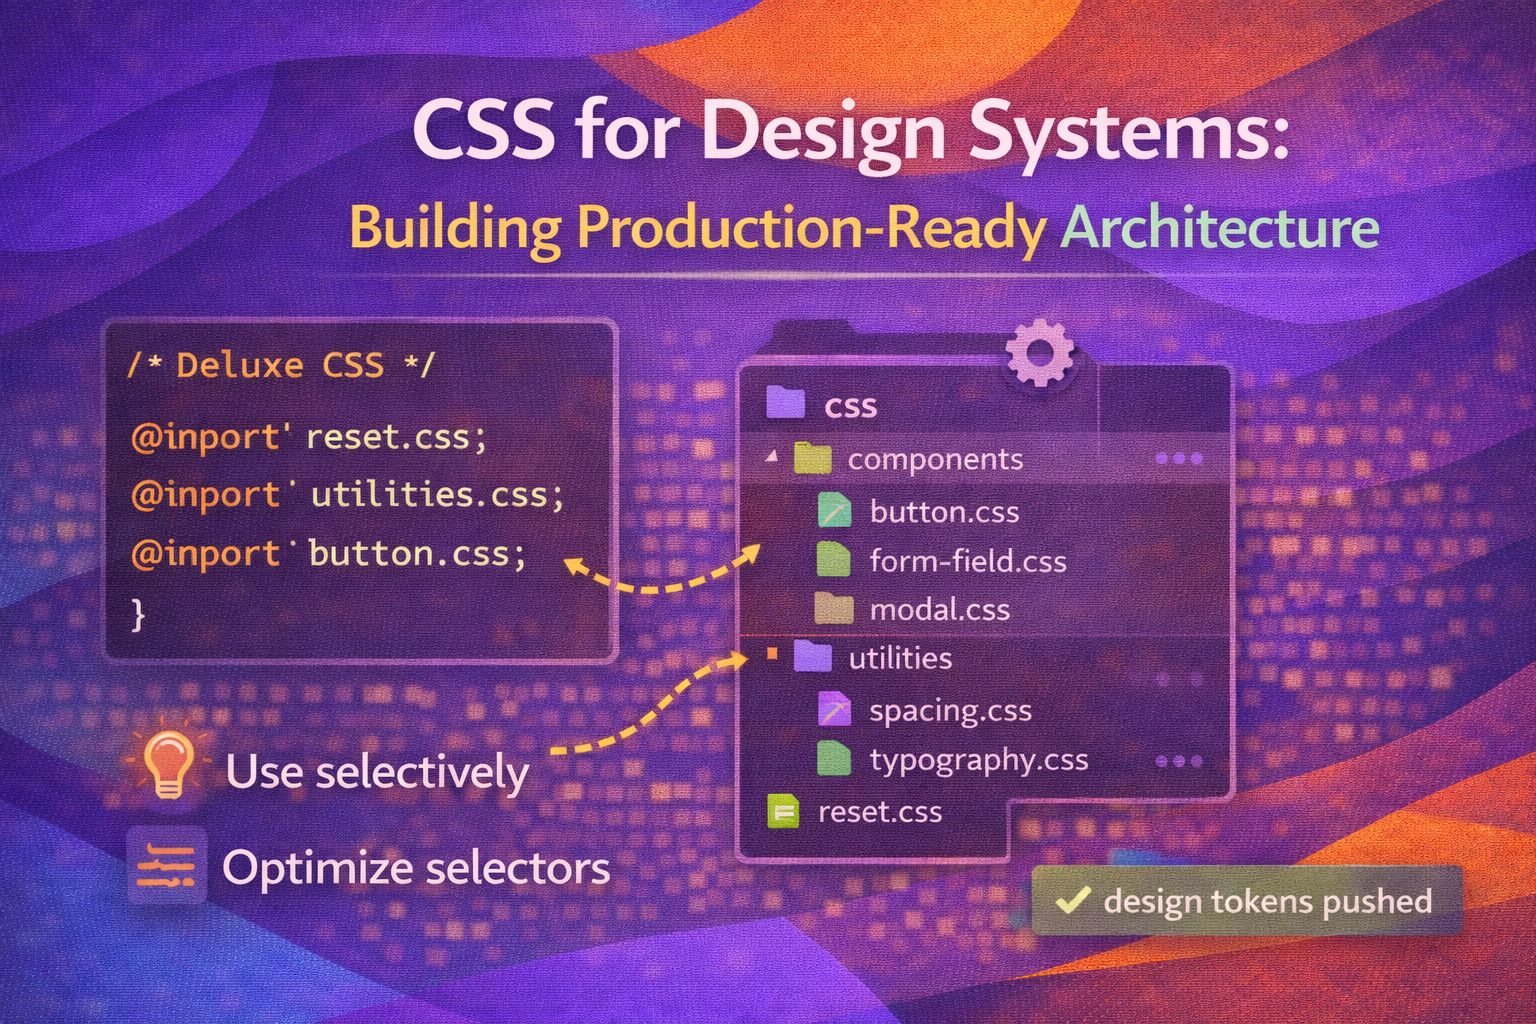Open spacing.css in the file tree
Image resolution: width=1536 pixels, height=1024 pixels.
point(950,711)
